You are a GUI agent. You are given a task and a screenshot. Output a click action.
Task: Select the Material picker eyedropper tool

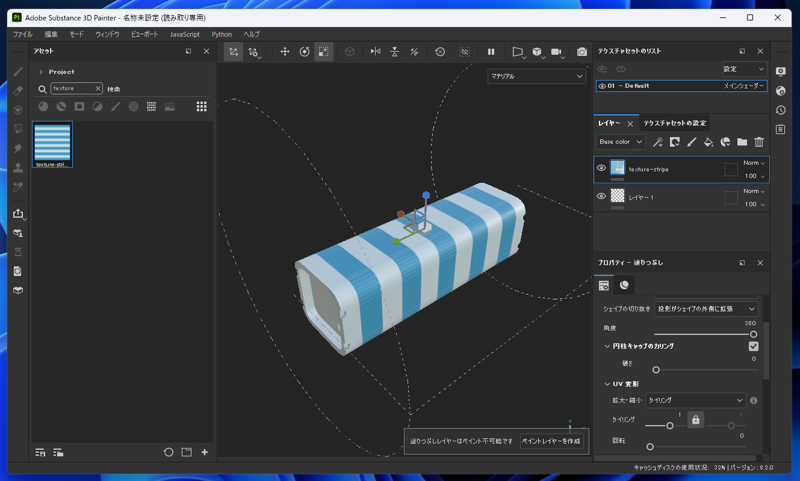[18, 187]
